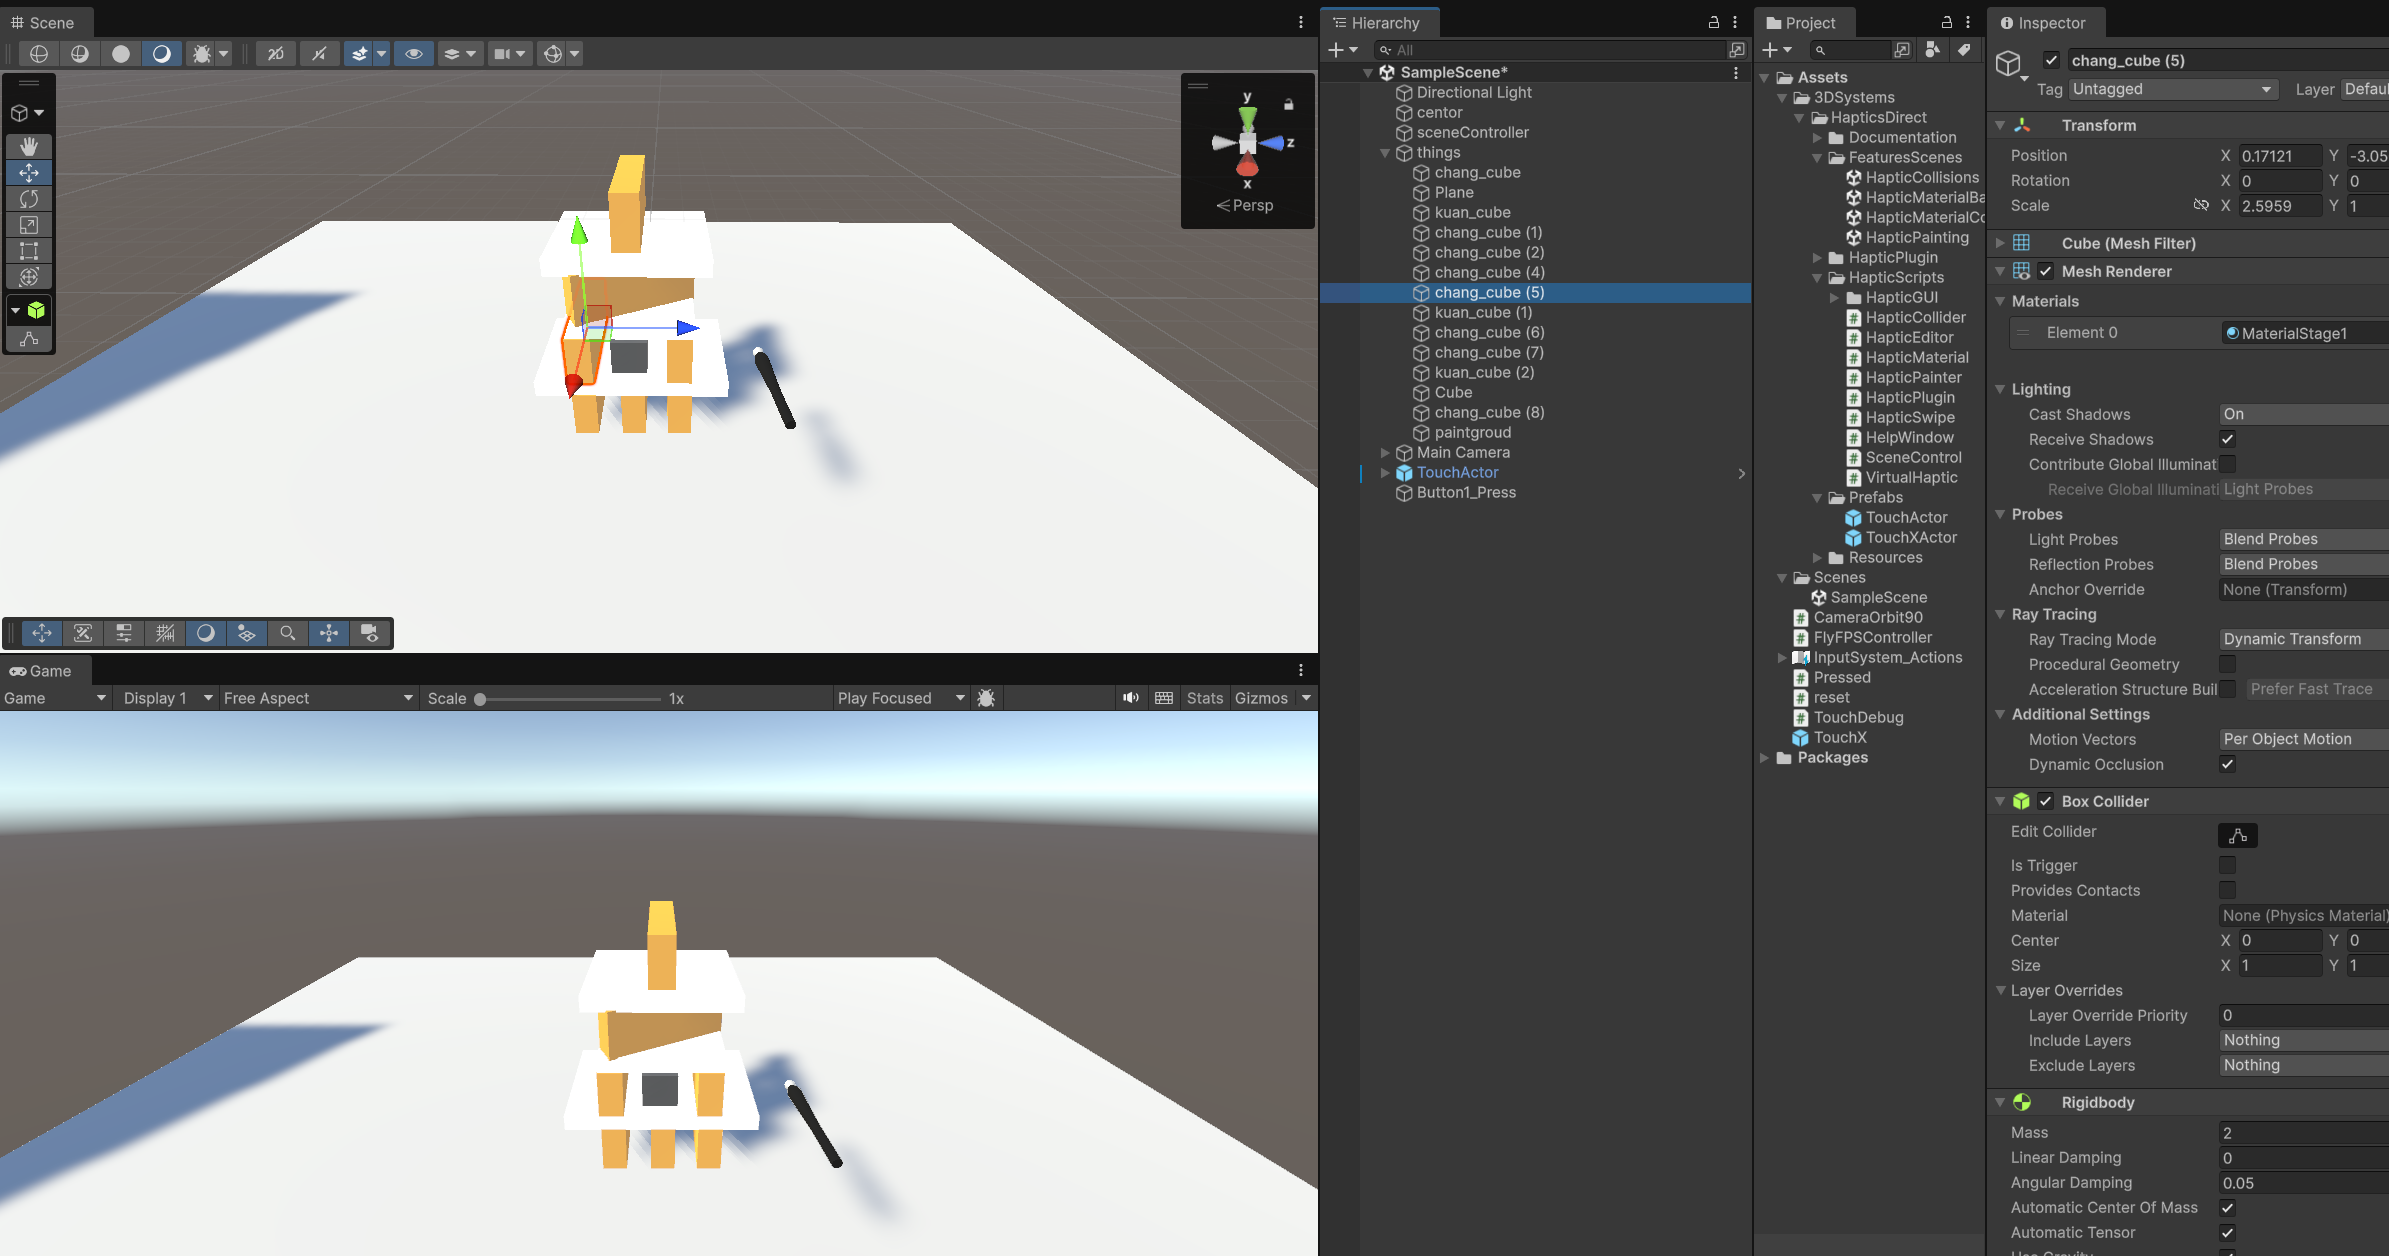The image size is (2389, 1256).
Task: Toggle Automatic Center Of Mass checkbox
Action: [2227, 1207]
